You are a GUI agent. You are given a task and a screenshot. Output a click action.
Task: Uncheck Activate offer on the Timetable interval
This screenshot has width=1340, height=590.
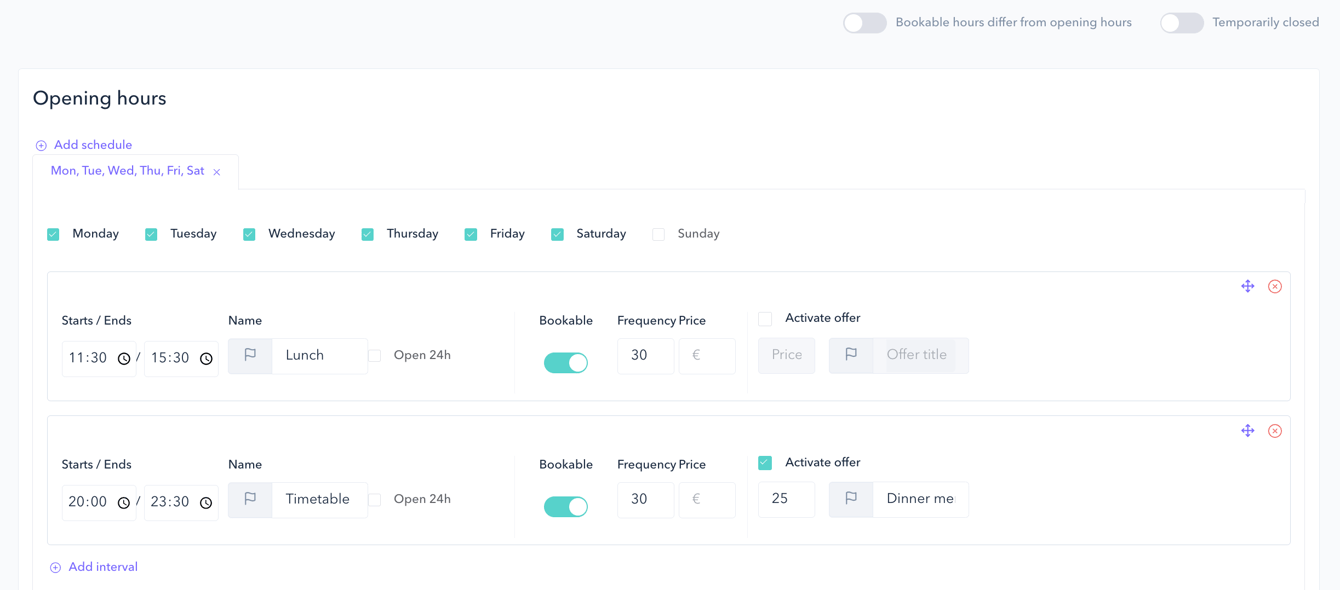(x=765, y=462)
